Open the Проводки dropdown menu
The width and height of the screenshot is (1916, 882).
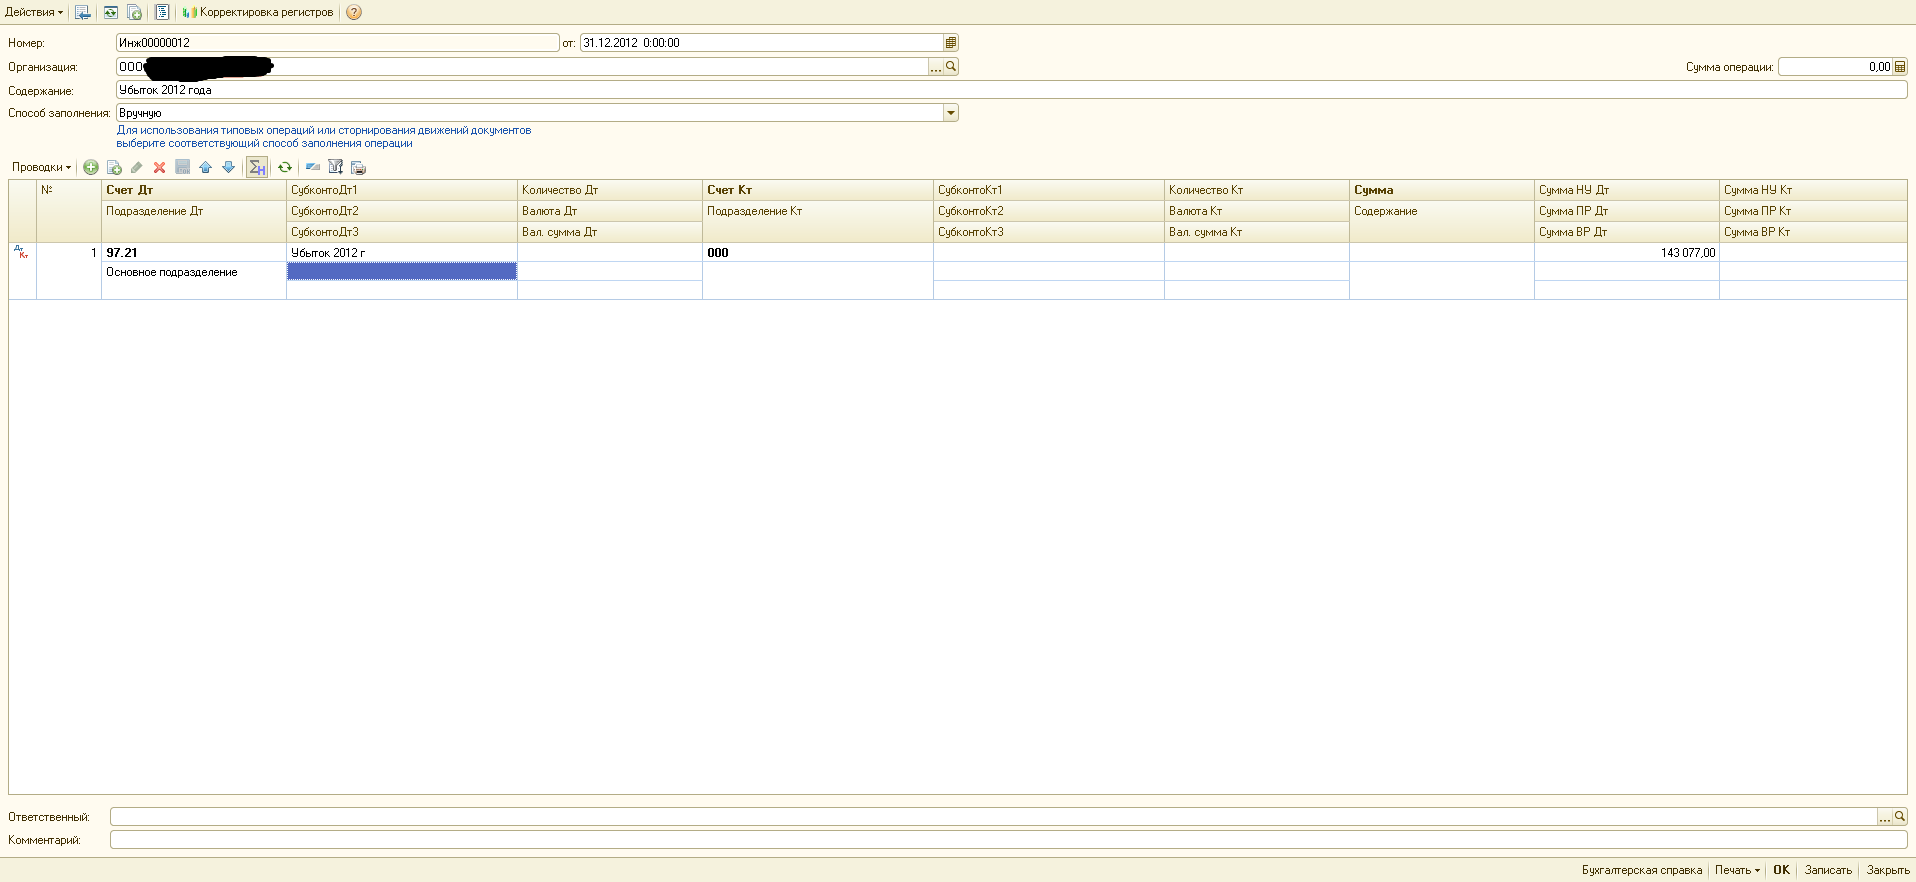[41, 167]
